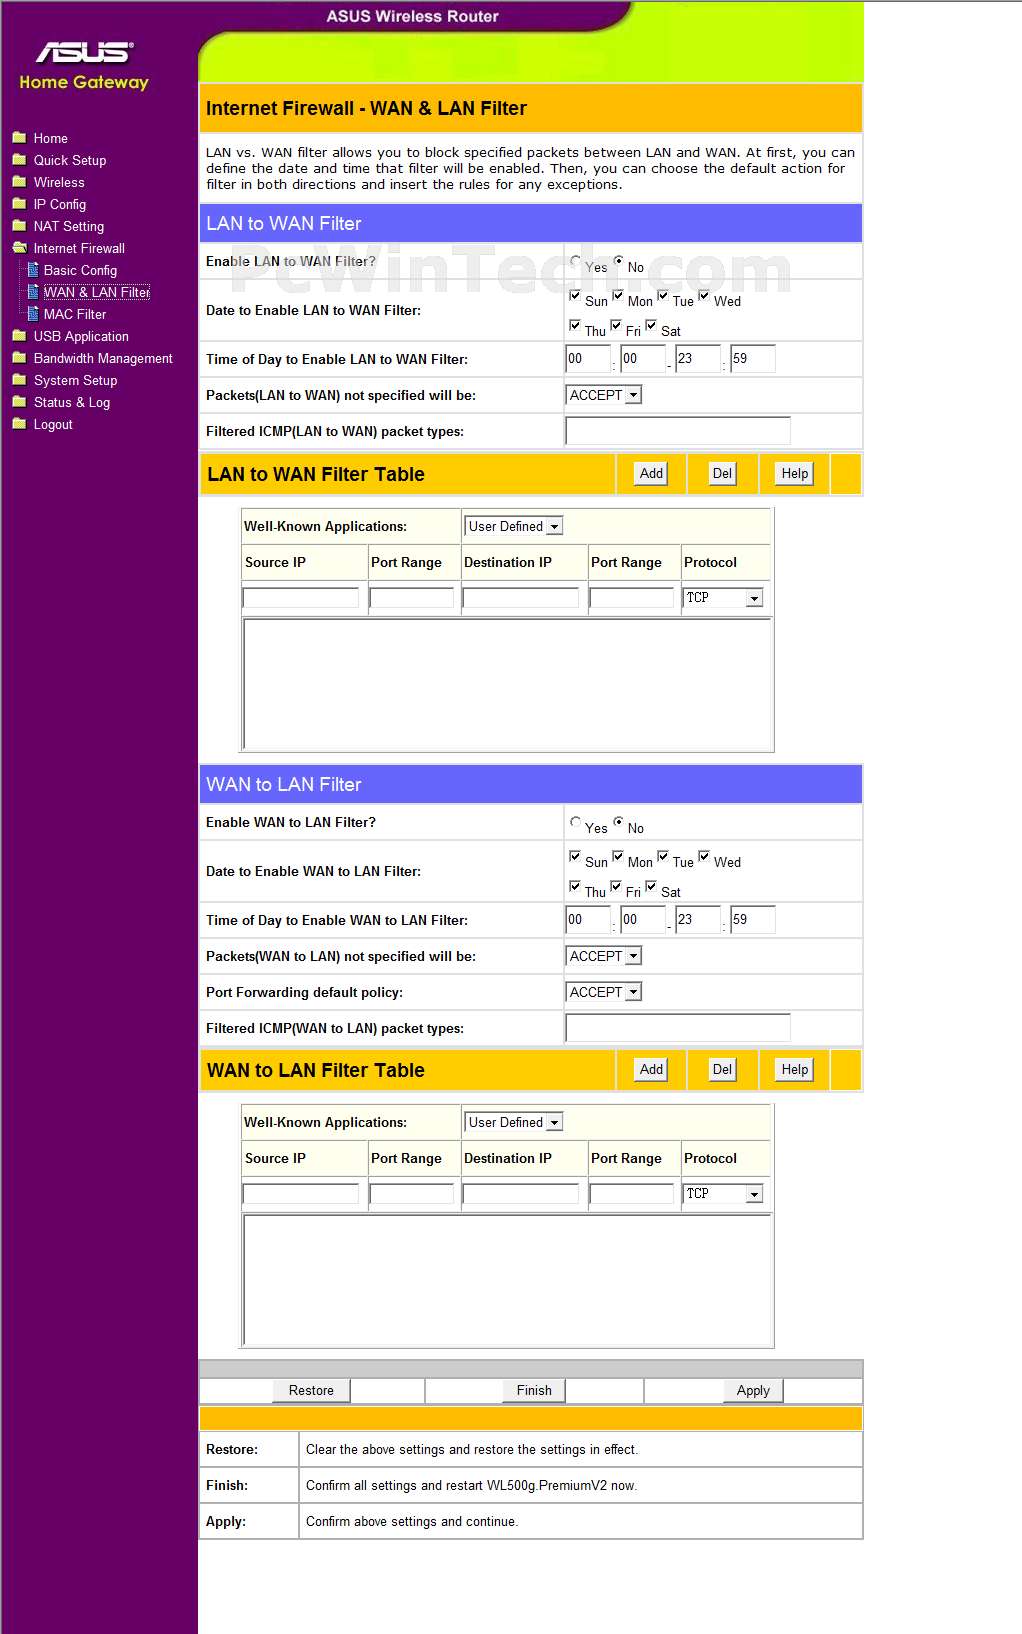Toggle Fri checkbox for LAN to WAN Filter
The width and height of the screenshot is (1022, 1634).
(x=616, y=326)
